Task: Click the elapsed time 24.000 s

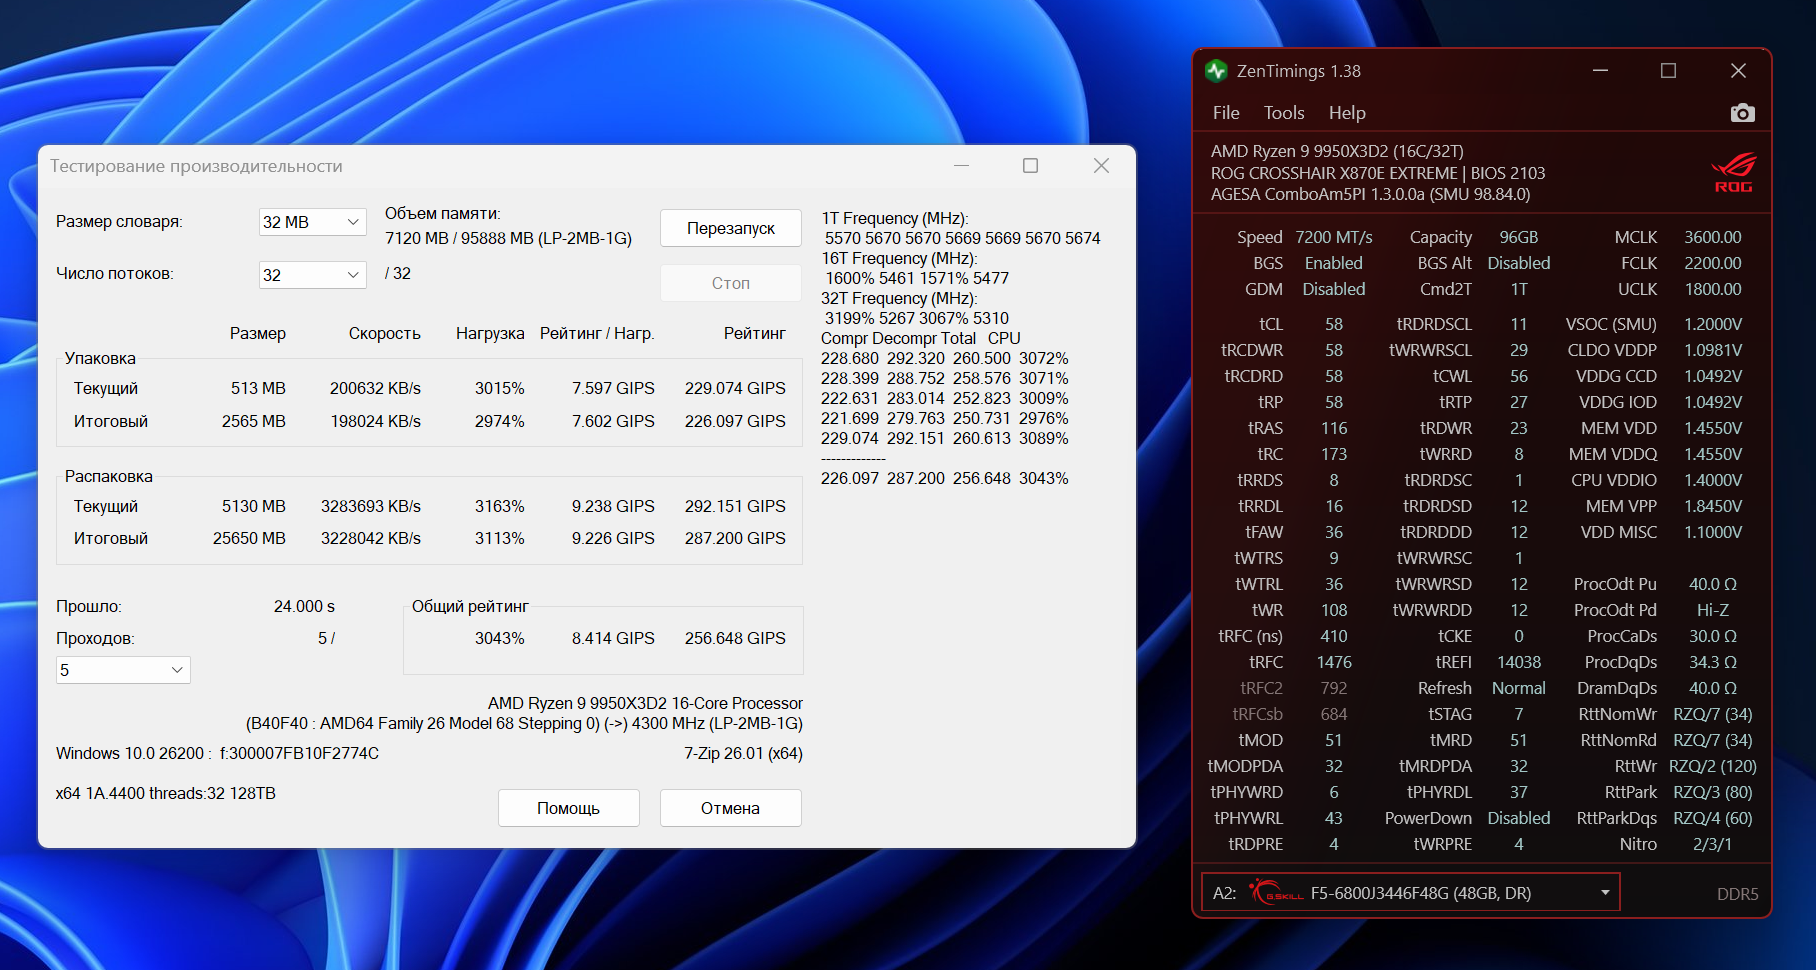Action: point(304,606)
